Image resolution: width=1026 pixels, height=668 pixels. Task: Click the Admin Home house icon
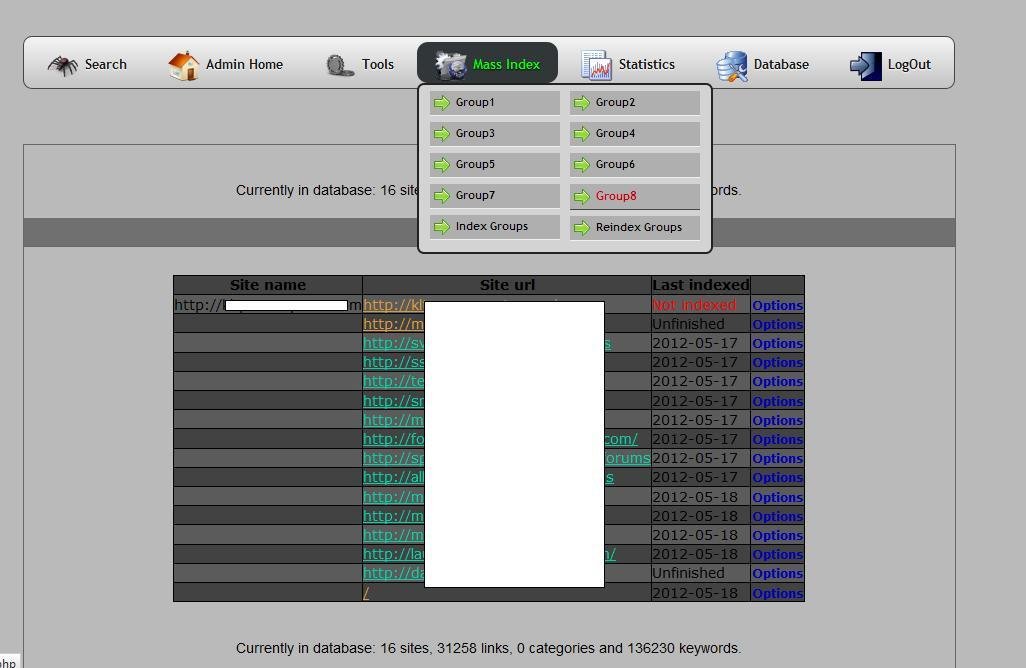[x=184, y=63]
